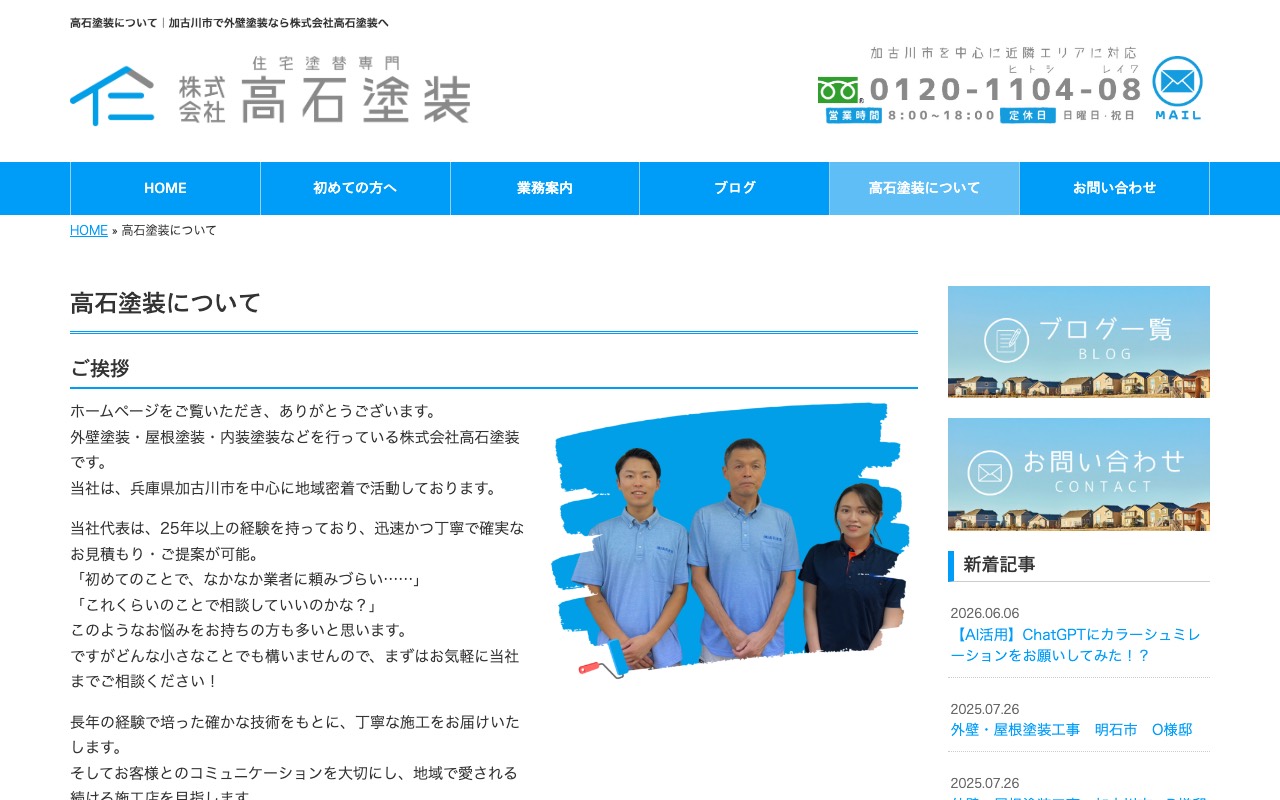This screenshot has width=1280, height=800.
Task: Click the ご挨拶 section heading
Action: coord(100,368)
